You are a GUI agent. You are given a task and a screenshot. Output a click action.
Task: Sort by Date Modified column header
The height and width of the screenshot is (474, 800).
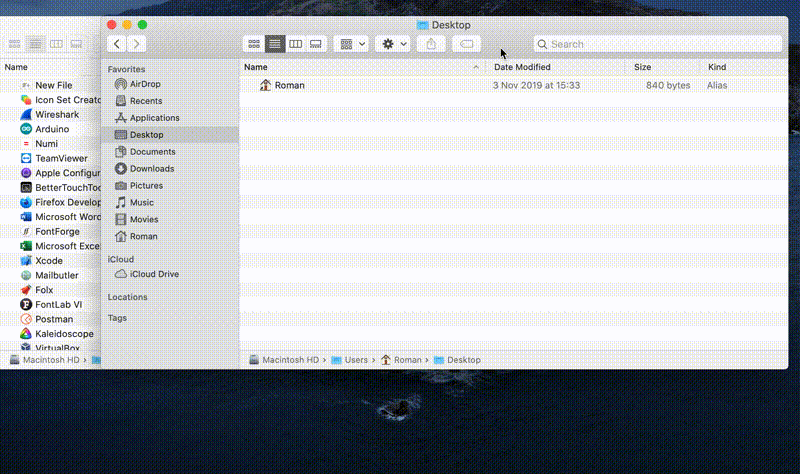pos(557,67)
